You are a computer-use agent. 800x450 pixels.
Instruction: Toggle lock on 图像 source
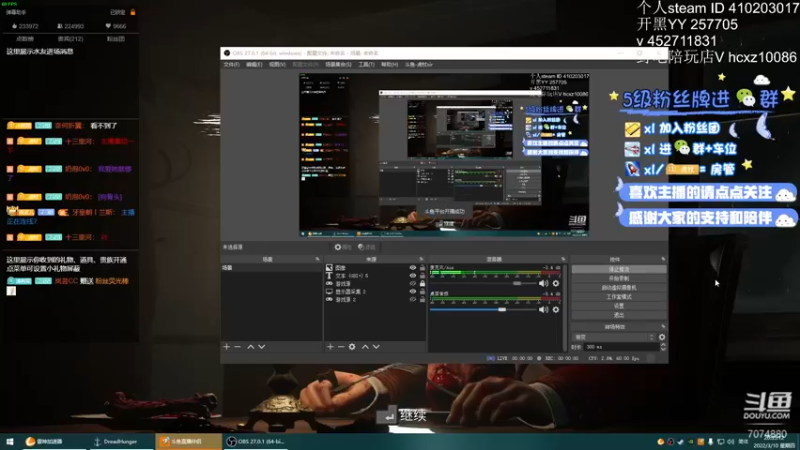point(422,268)
